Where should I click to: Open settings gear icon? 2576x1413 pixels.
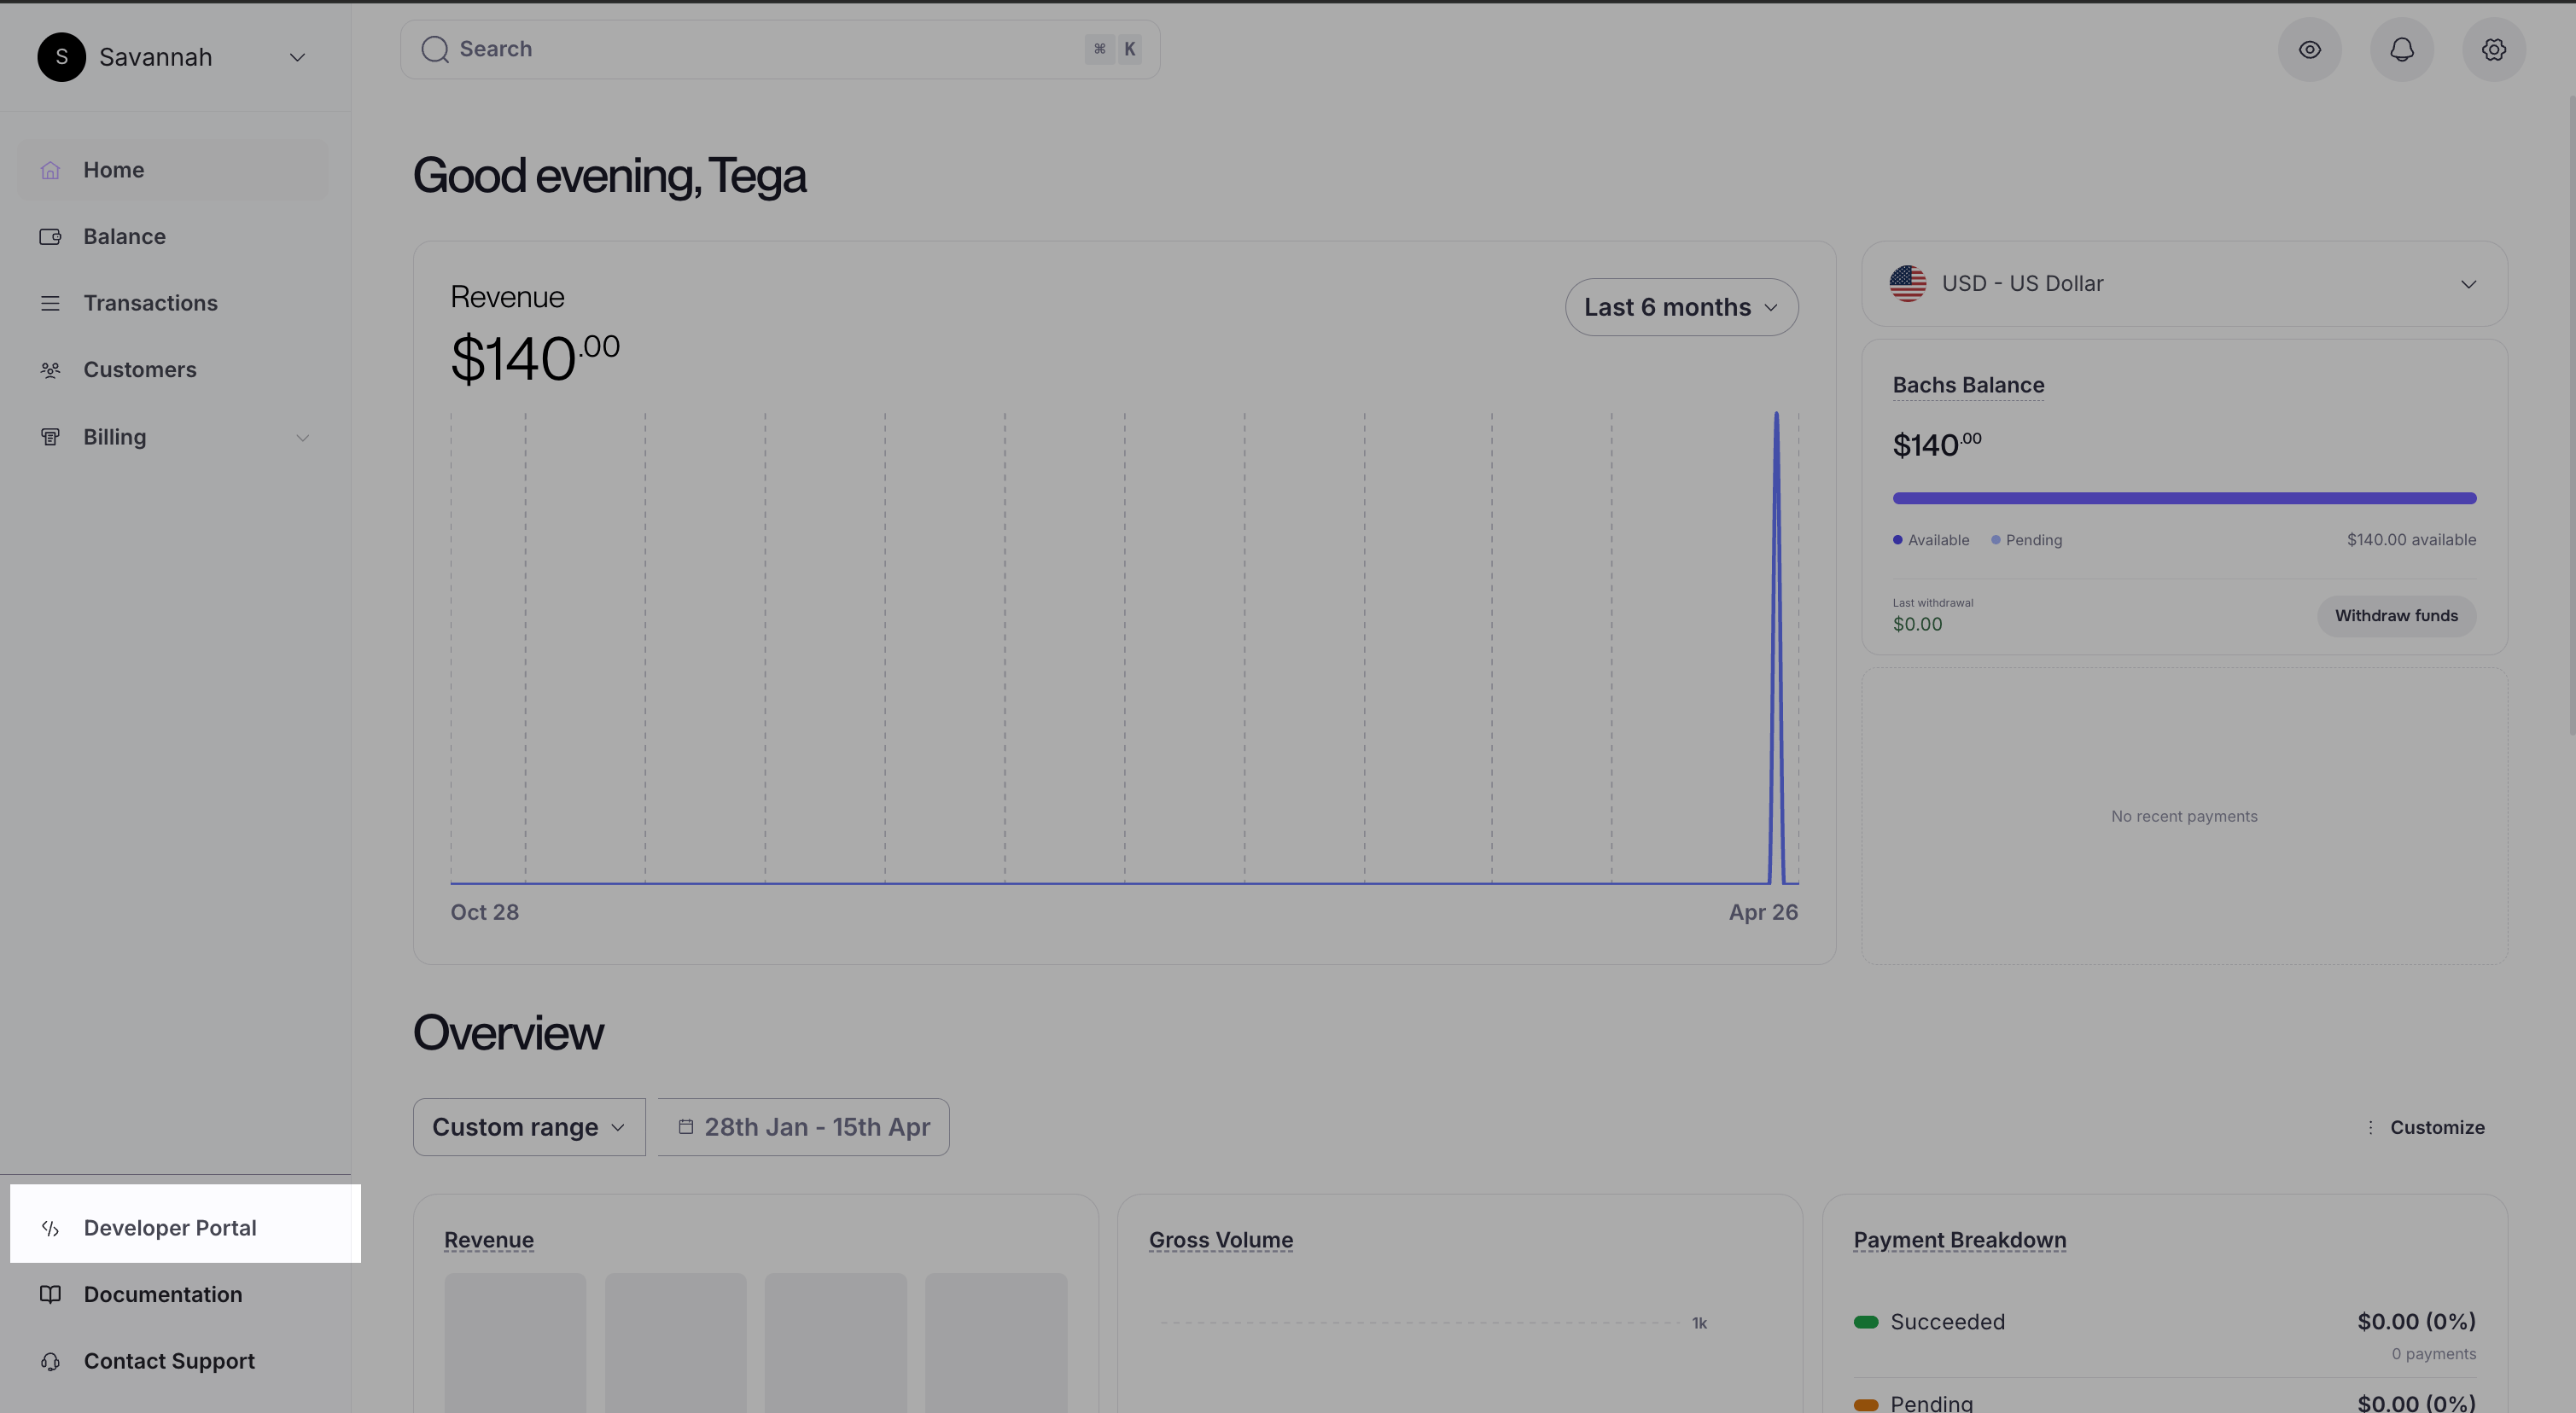tap(2493, 49)
